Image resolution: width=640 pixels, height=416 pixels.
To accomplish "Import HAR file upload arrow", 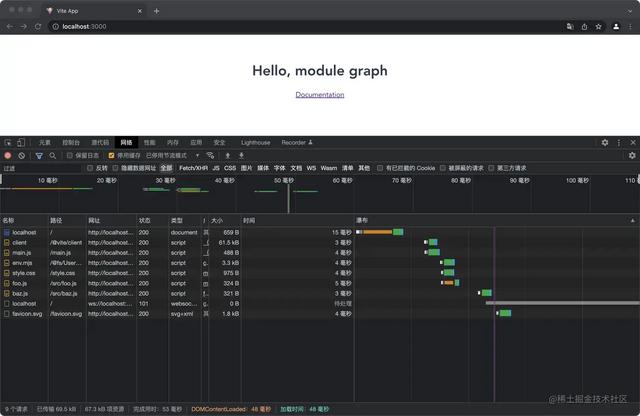I will [x=228, y=156].
